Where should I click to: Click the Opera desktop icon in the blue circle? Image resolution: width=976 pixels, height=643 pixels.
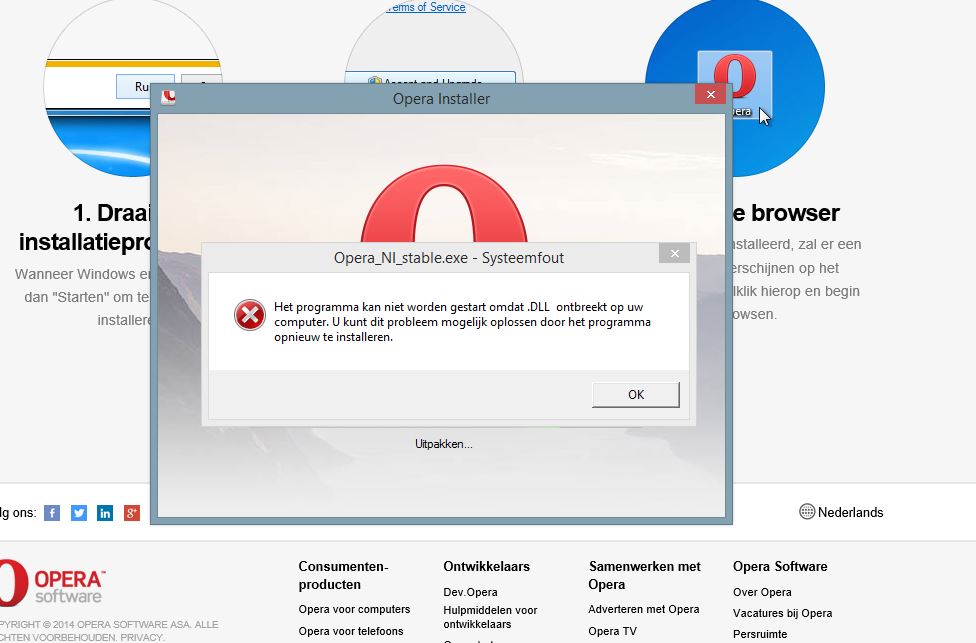735,85
